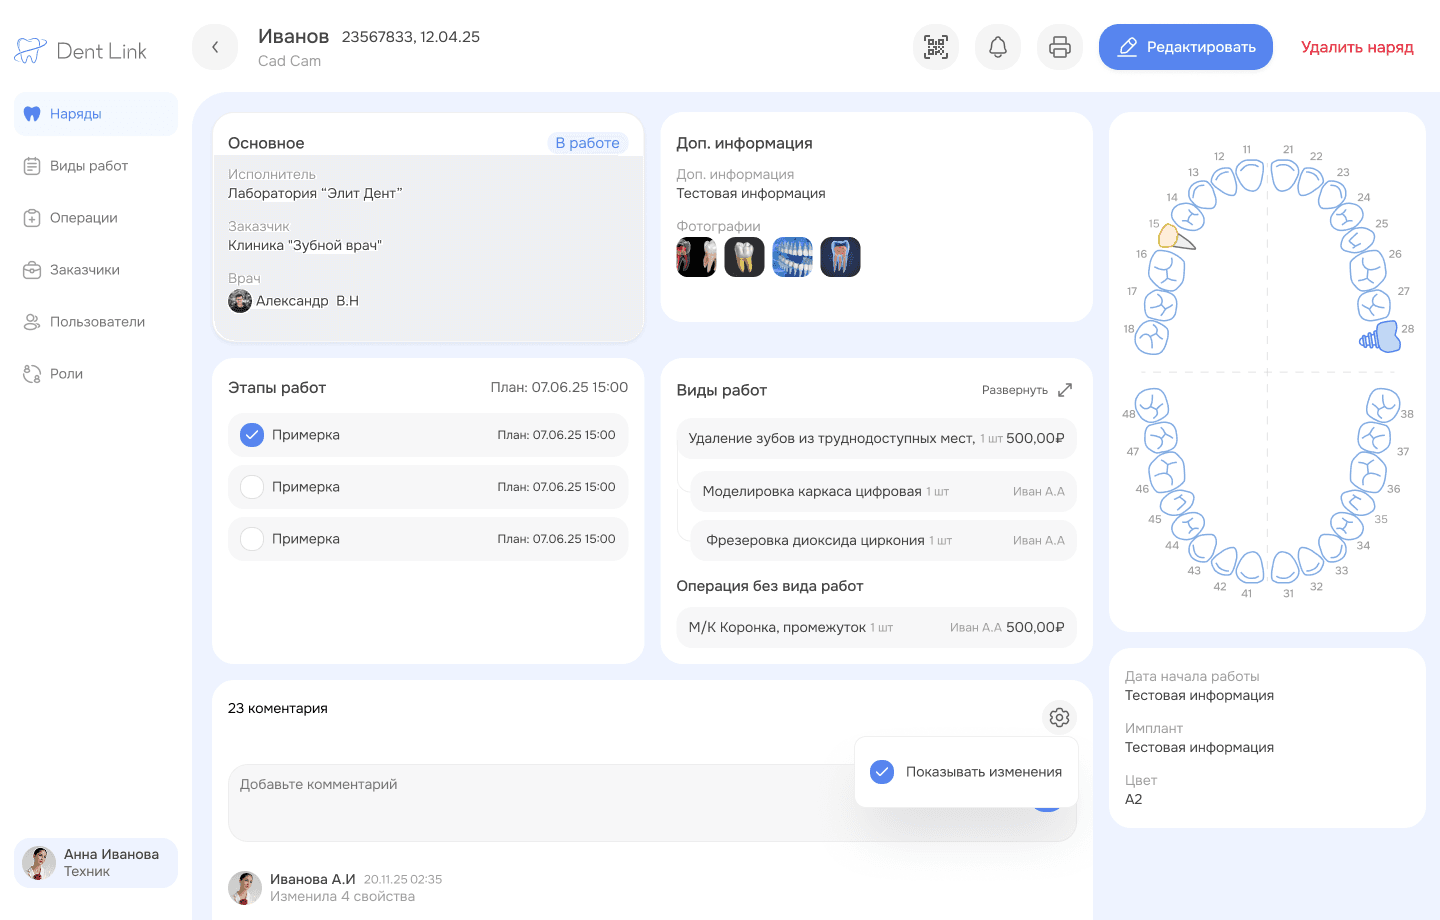1440x920 pixels.
Task: Select tooth 28 on the dental chart
Action: pos(1385,337)
